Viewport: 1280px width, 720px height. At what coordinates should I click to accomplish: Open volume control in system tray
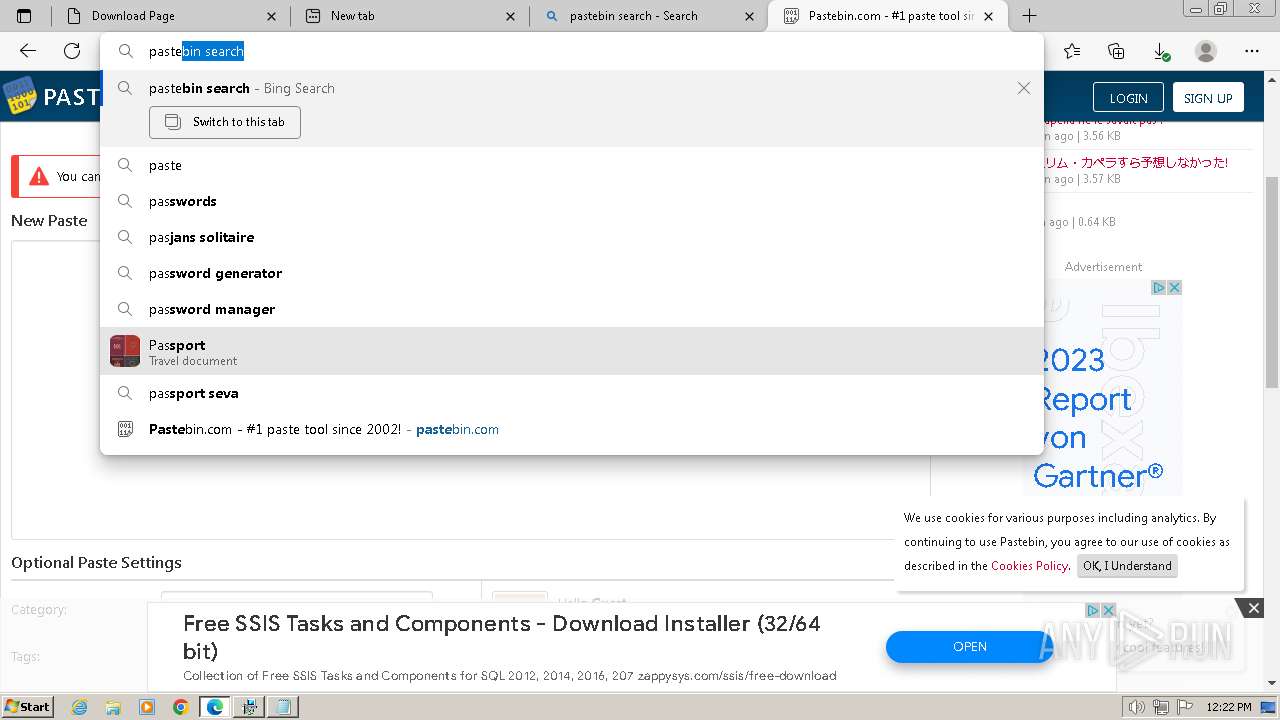coord(1136,707)
